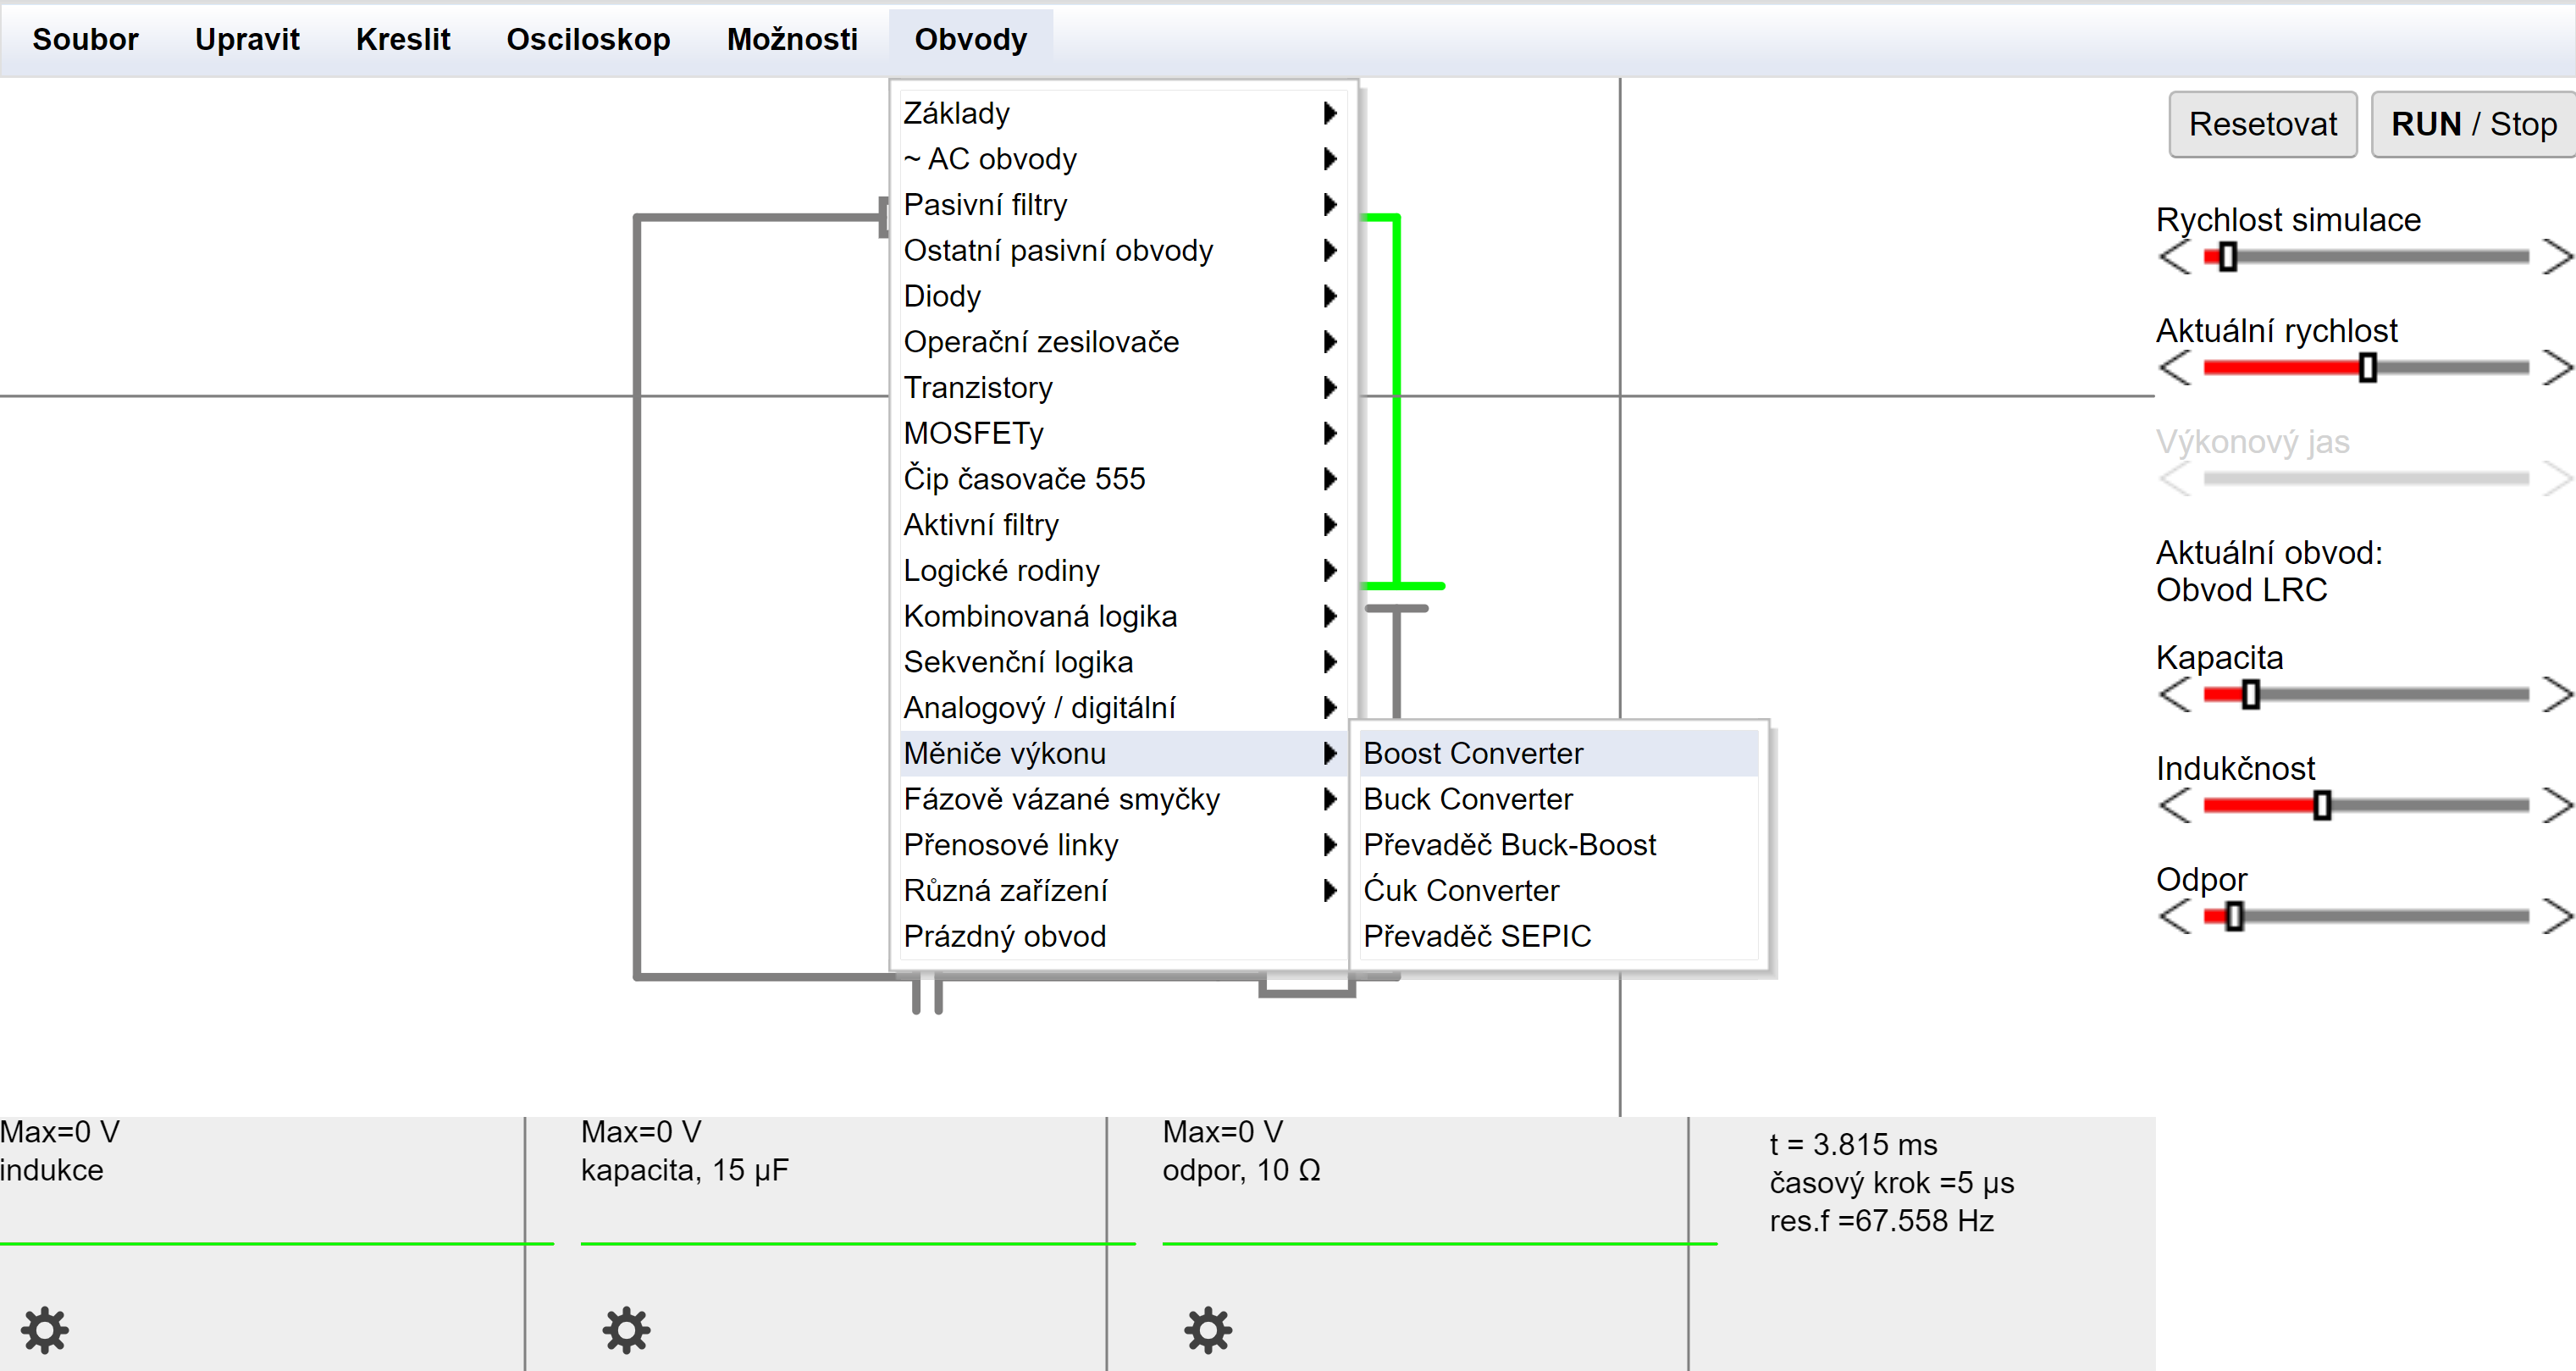The height and width of the screenshot is (1371, 2576).
Task: Increase Odpor with the right arrow
Action: (2556, 916)
